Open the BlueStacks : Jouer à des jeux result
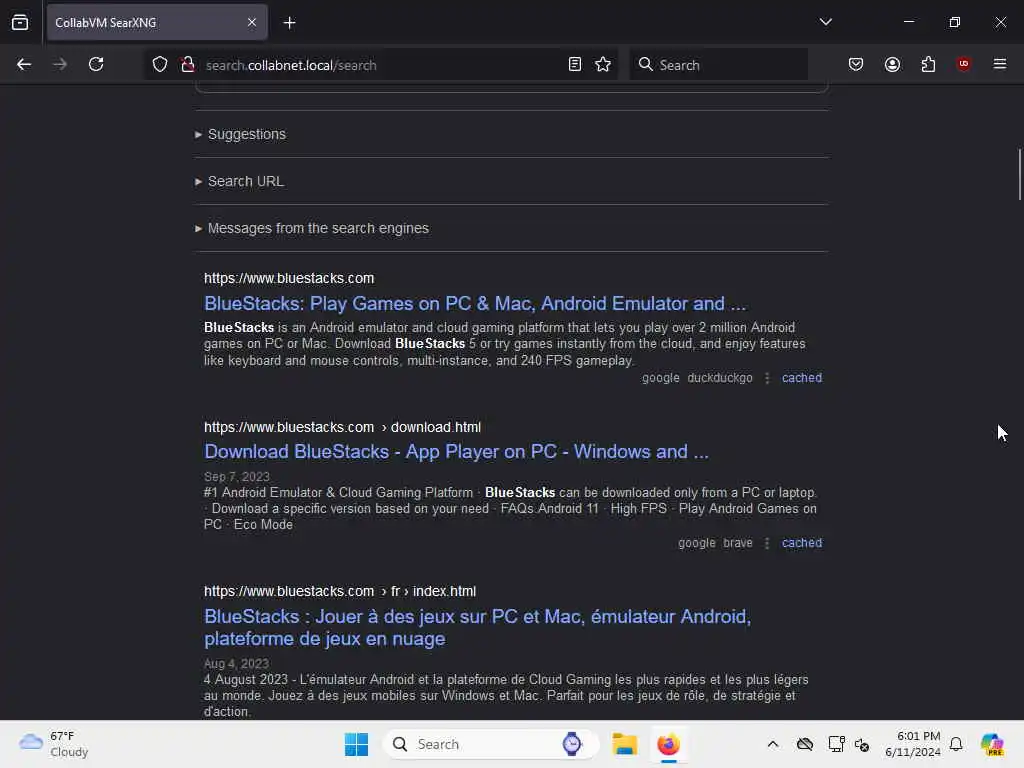Image resolution: width=1024 pixels, height=768 pixels. (x=477, y=628)
